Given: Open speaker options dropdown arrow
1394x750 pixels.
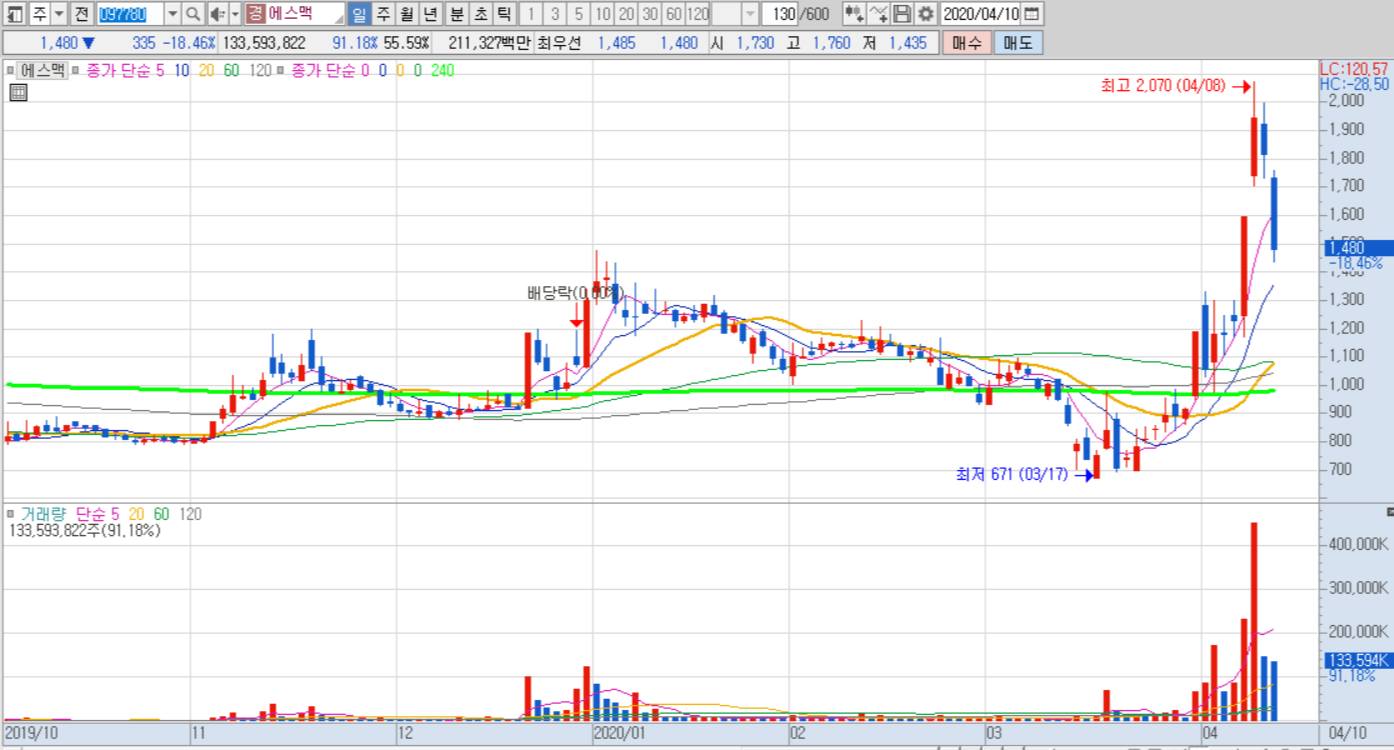Looking at the screenshot, I should coord(235,14).
